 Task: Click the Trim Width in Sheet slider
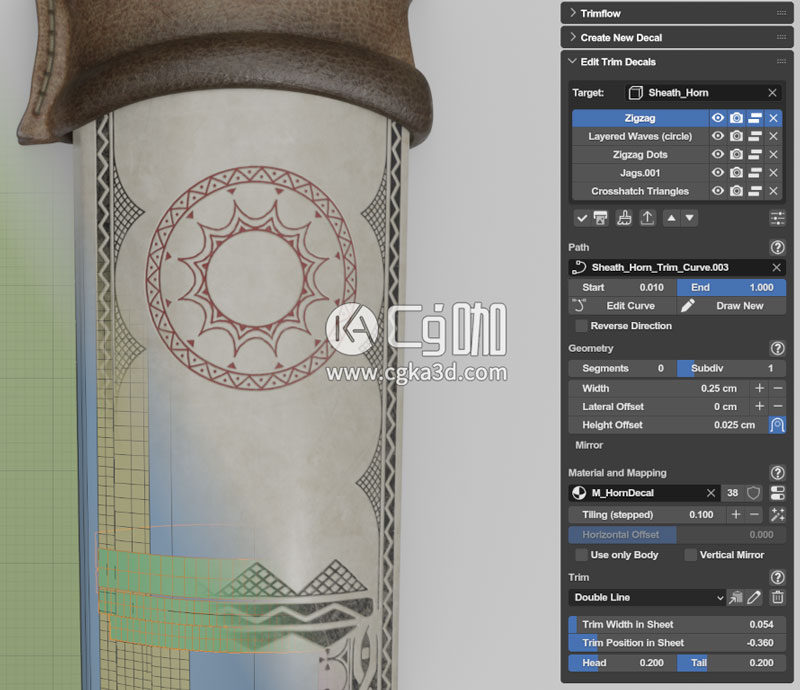pyautogui.click(x=677, y=624)
